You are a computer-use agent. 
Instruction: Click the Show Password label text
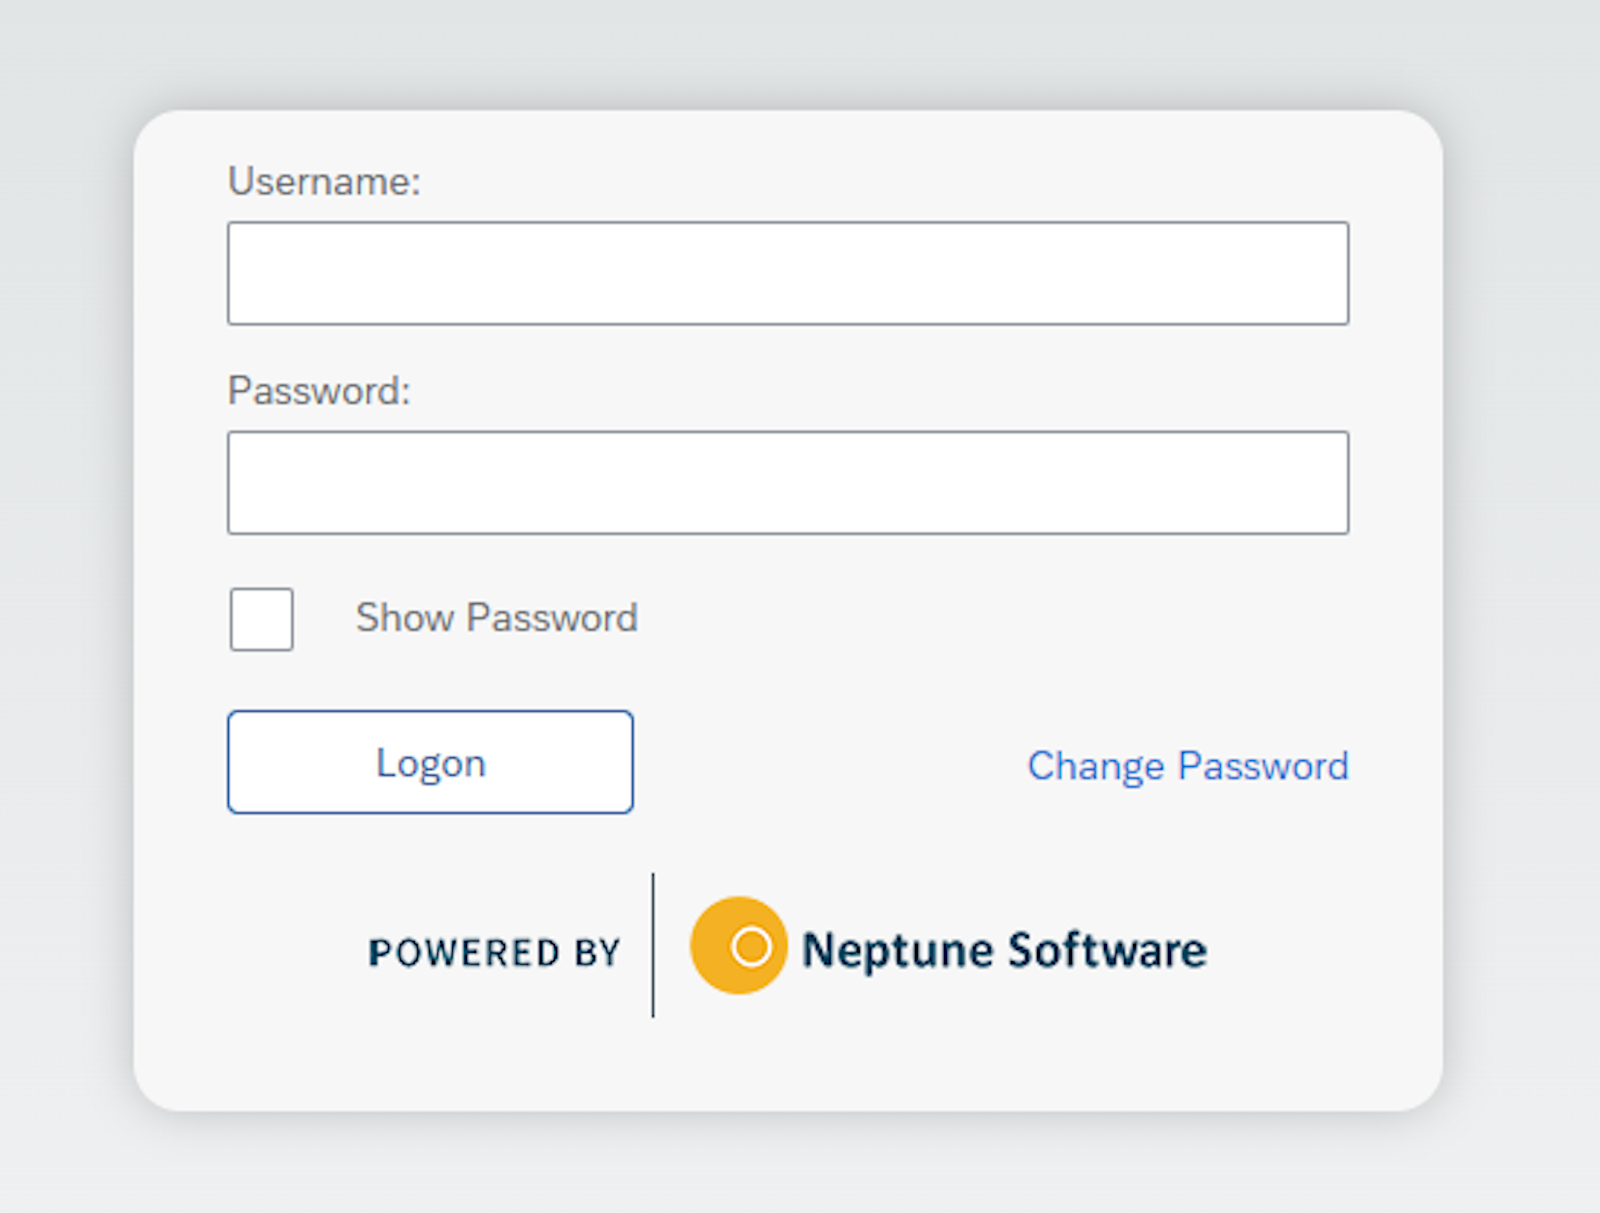[495, 617]
